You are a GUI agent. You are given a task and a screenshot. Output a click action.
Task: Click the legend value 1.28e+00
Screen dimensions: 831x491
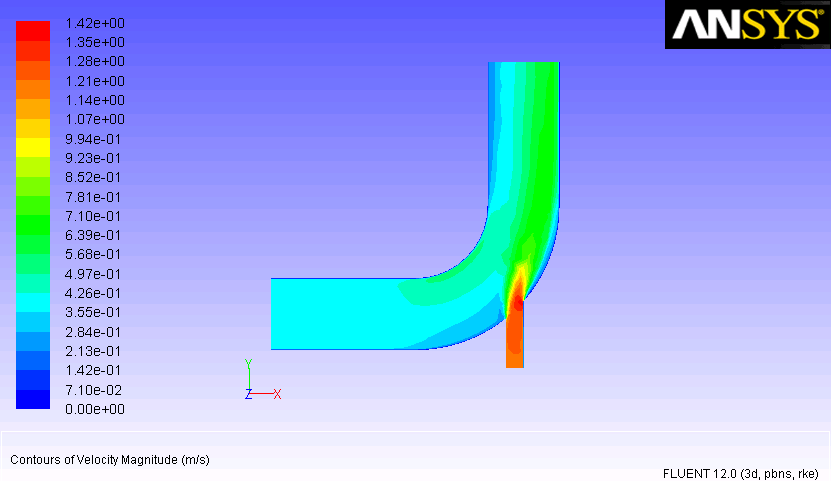click(95, 62)
